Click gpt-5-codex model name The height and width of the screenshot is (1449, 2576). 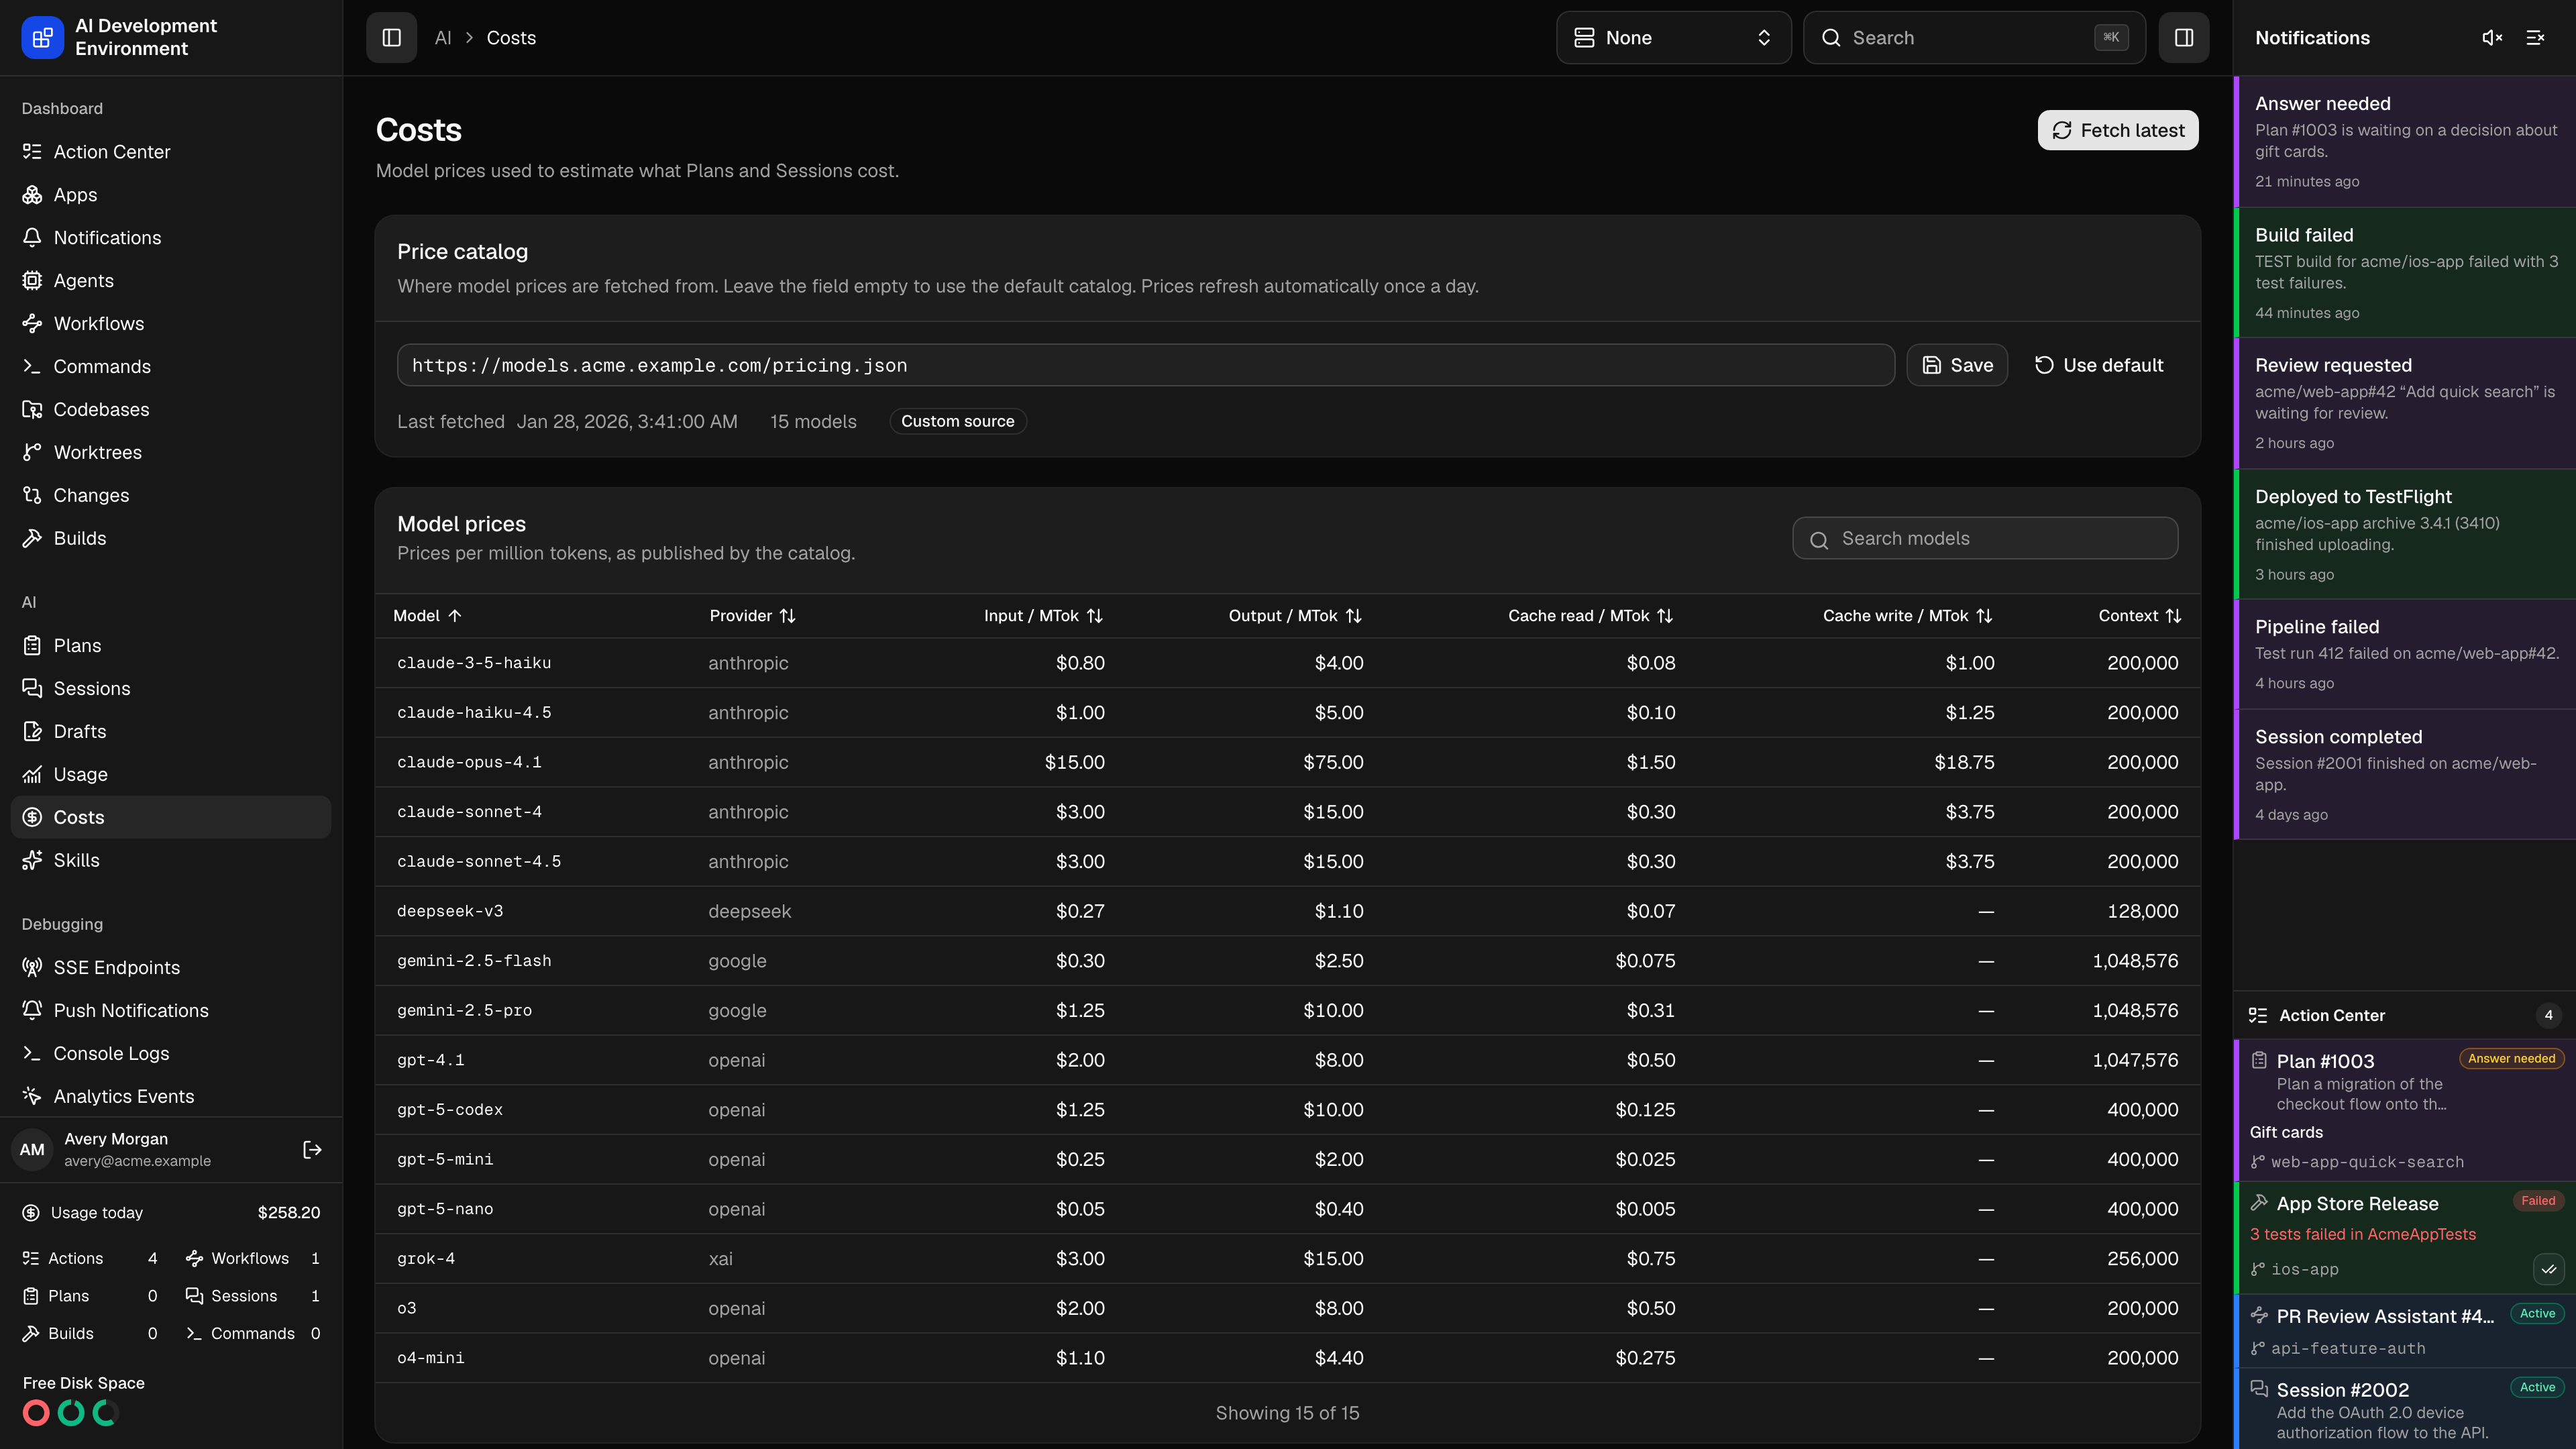[x=450, y=1109]
